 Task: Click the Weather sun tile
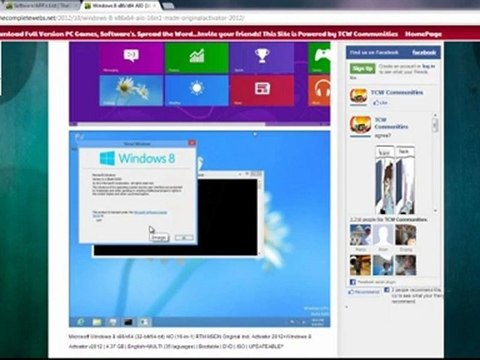point(197,91)
